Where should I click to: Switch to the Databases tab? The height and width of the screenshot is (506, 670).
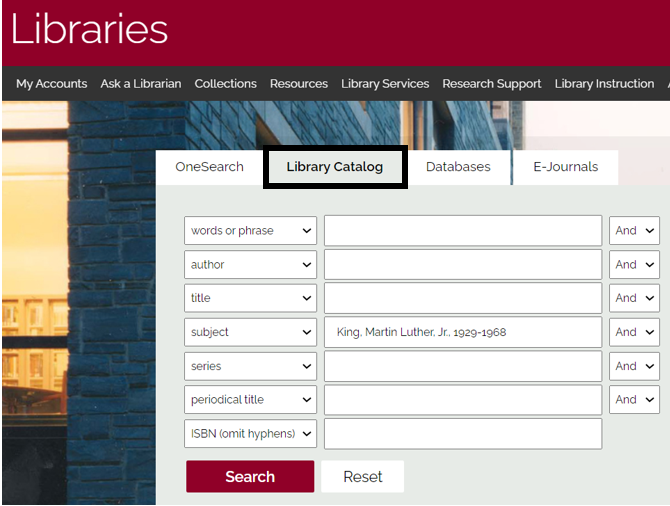[458, 167]
